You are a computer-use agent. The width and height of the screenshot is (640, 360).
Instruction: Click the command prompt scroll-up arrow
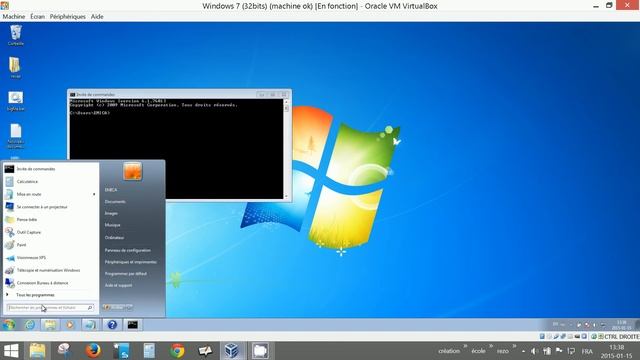pos(286,102)
